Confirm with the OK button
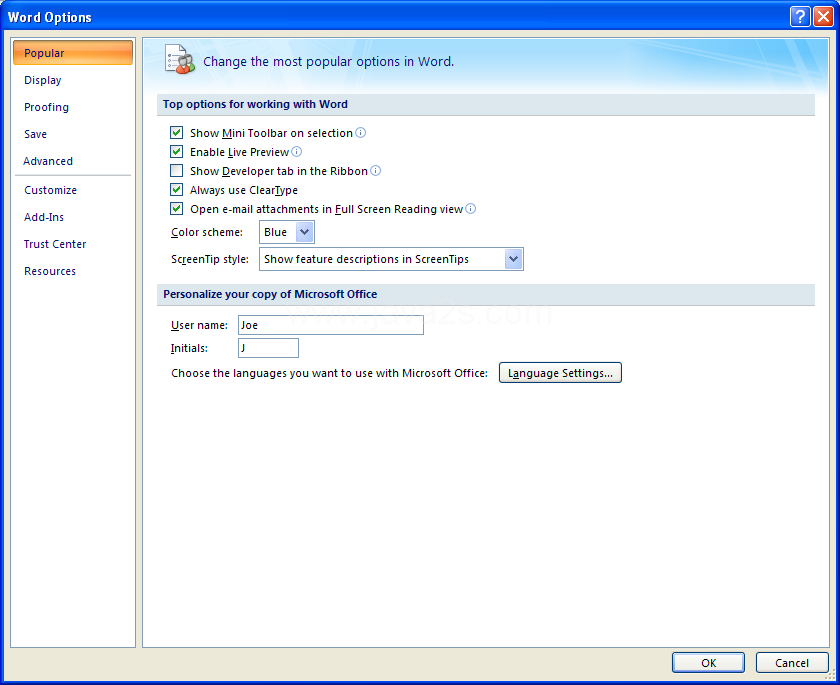 click(x=708, y=663)
